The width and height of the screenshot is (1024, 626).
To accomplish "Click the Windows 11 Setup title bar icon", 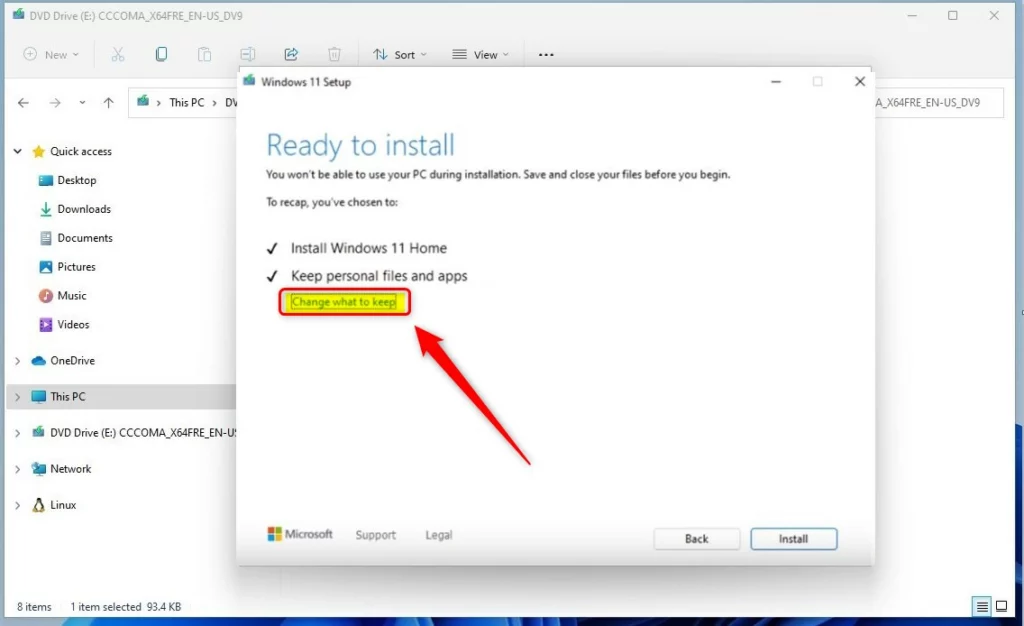I will click(x=249, y=81).
